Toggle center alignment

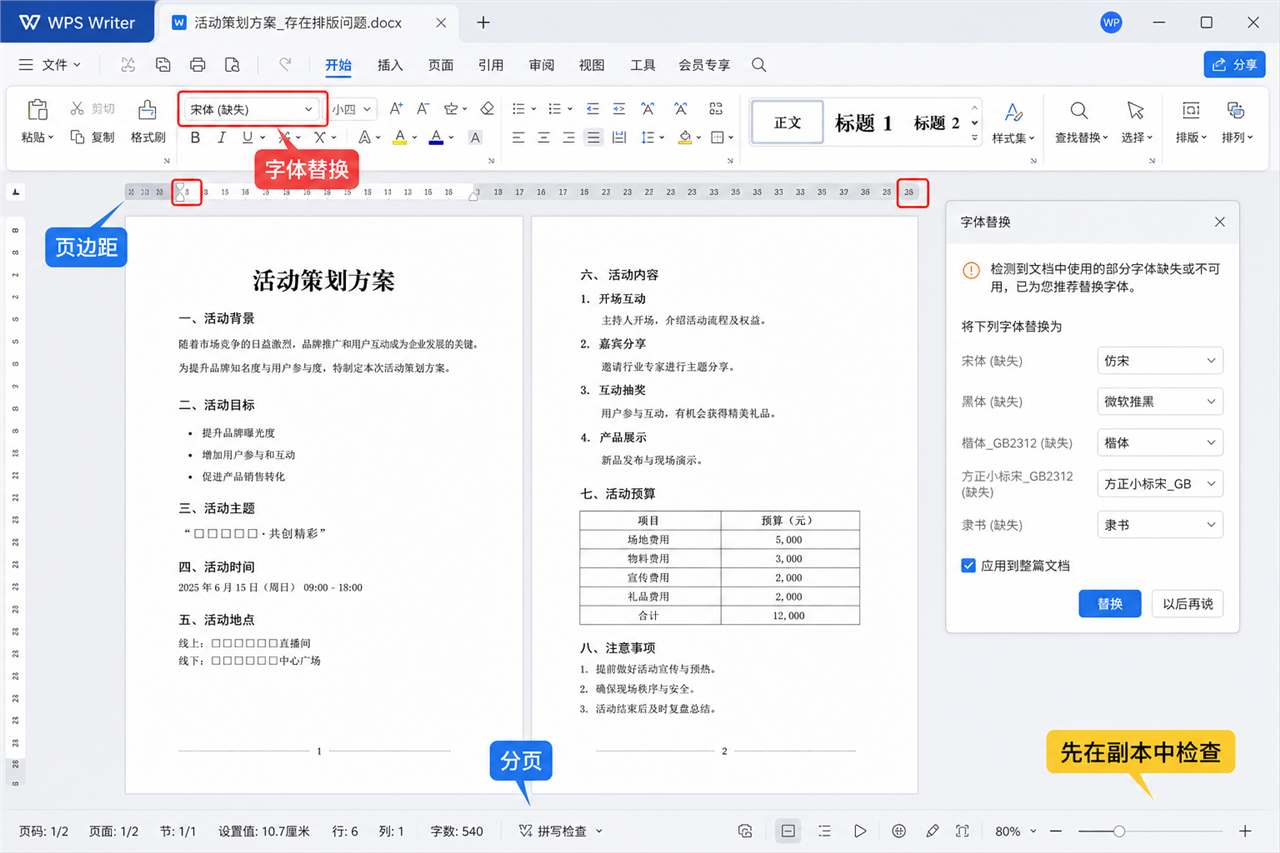544,137
